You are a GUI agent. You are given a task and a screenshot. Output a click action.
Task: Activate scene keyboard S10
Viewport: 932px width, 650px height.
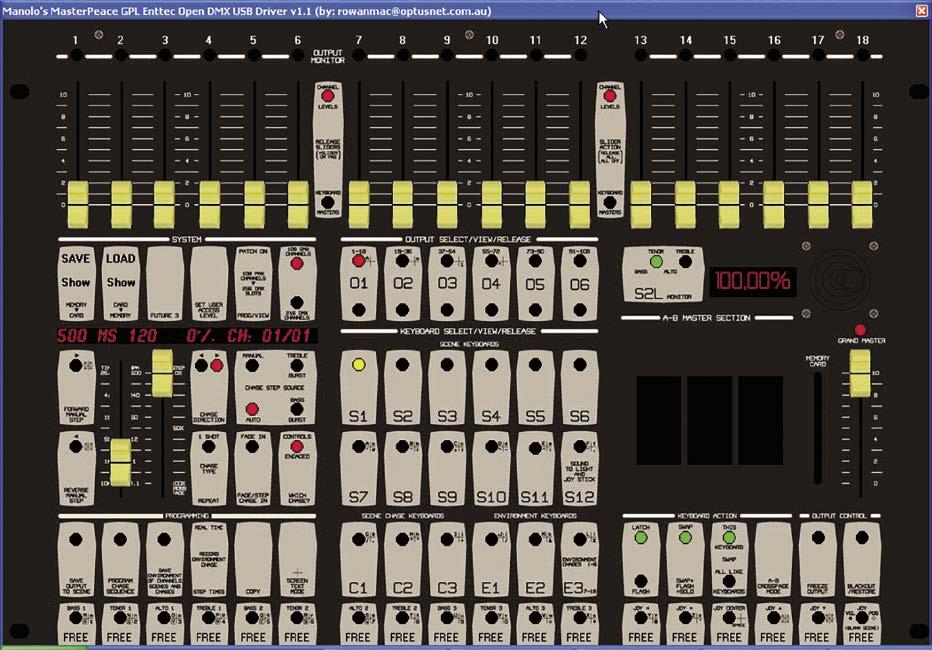491,469
